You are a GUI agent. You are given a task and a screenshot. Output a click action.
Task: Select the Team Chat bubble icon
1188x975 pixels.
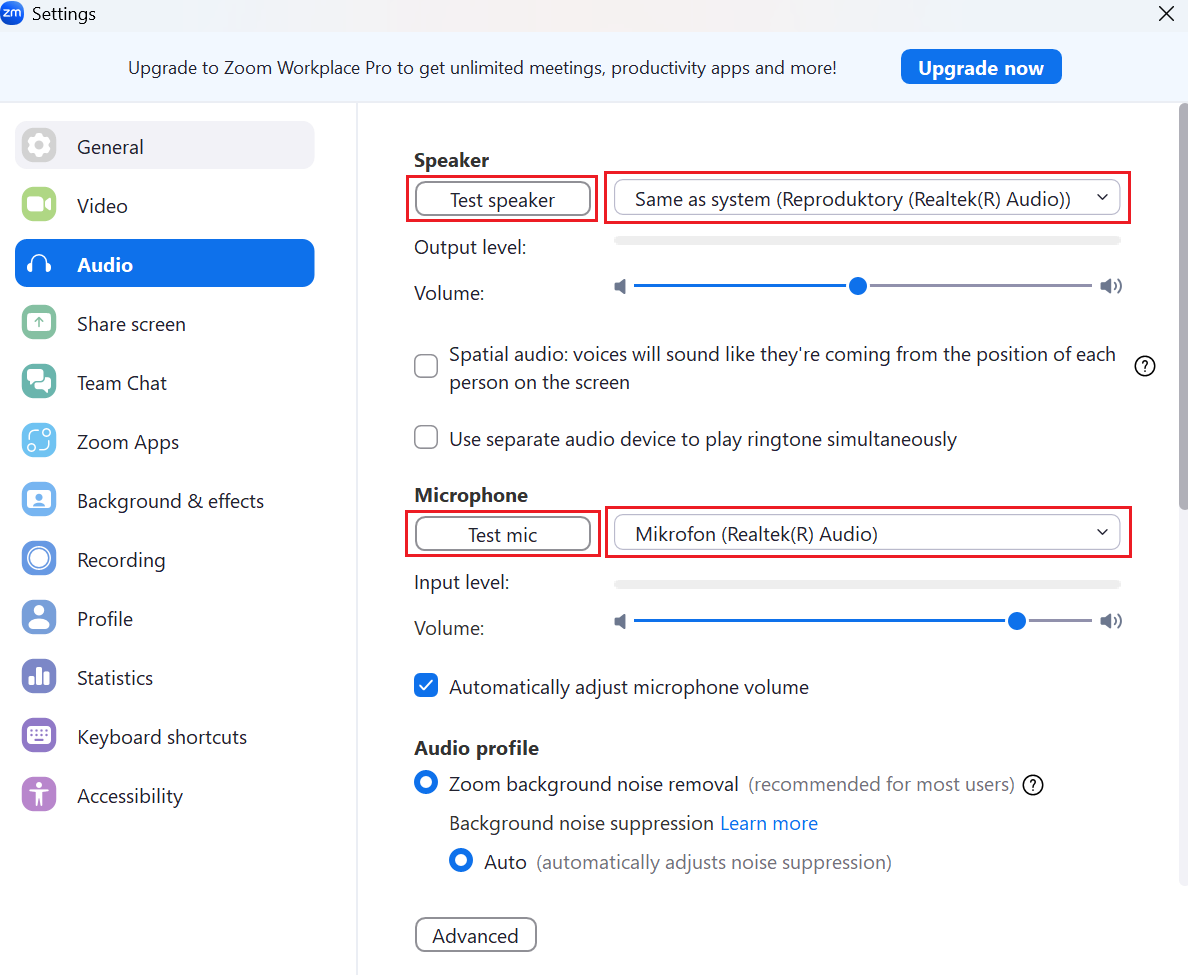point(39,383)
